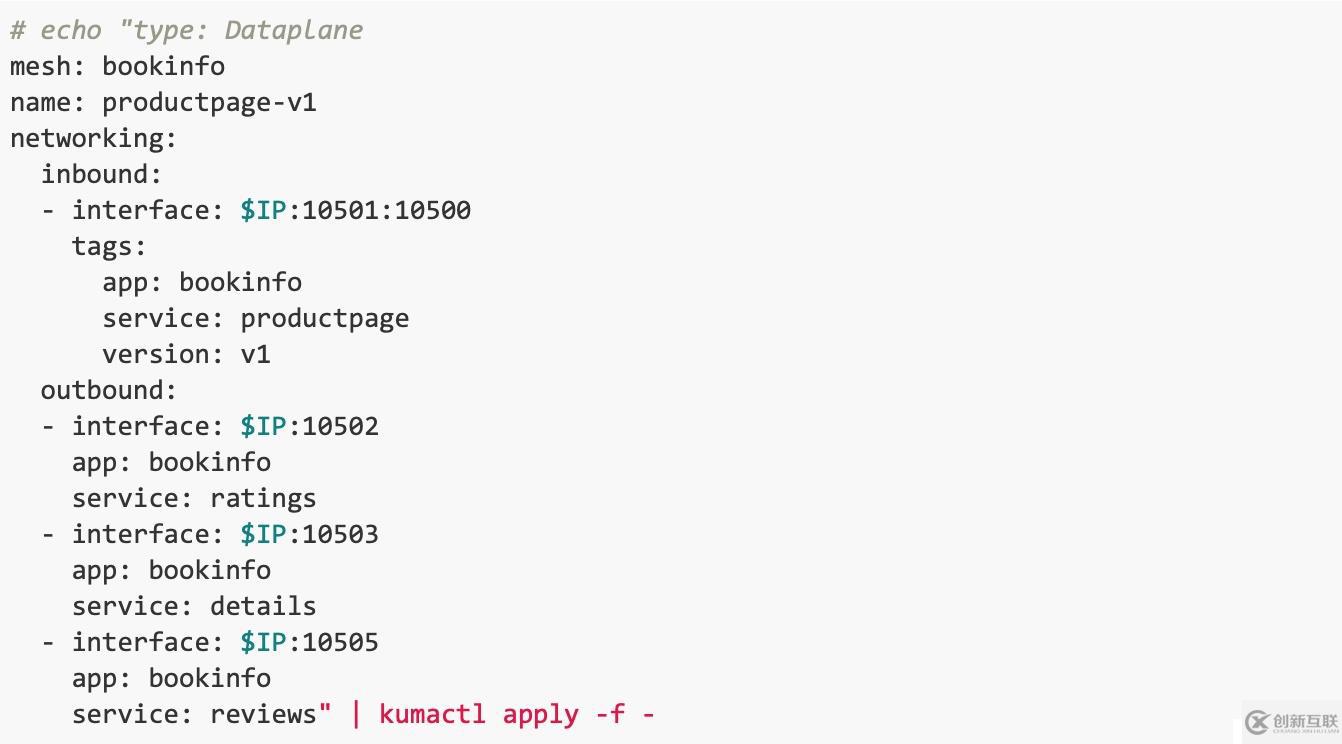Screen dimensions: 1342x744
Task: Click the tags: key
Action: tap(109, 246)
